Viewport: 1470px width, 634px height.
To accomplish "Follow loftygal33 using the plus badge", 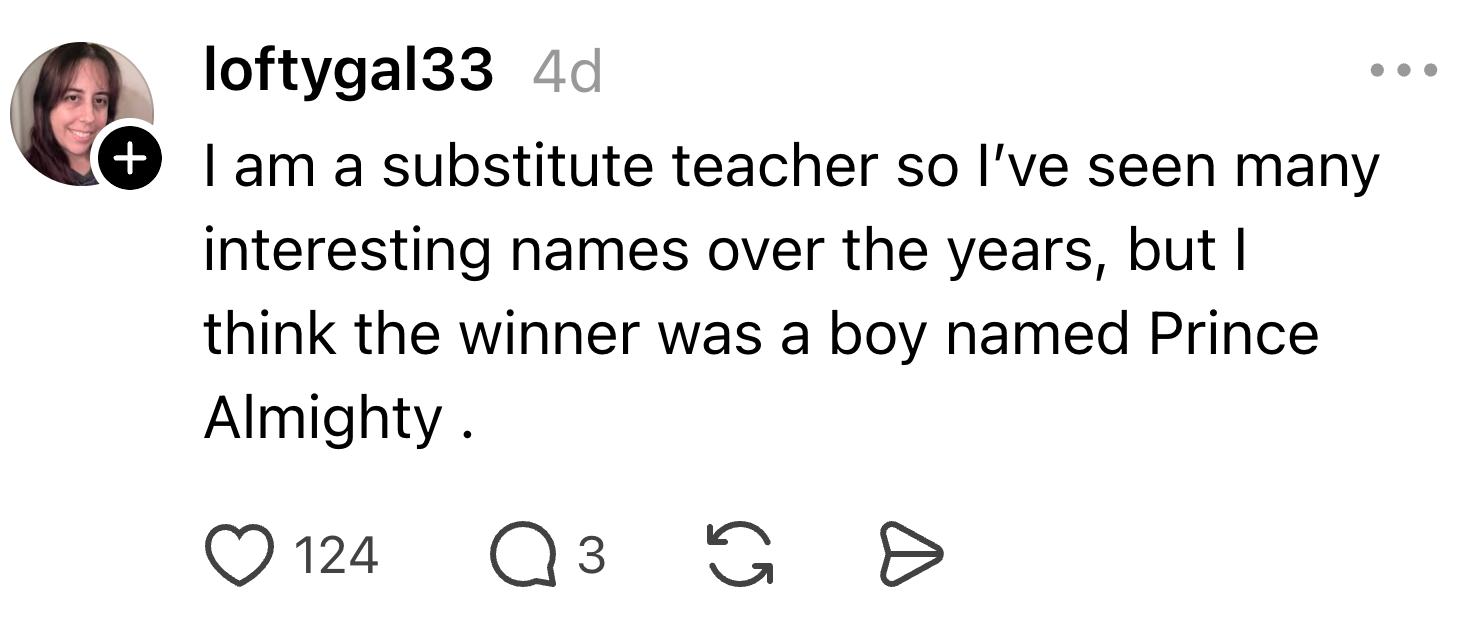I will click(x=127, y=157).
